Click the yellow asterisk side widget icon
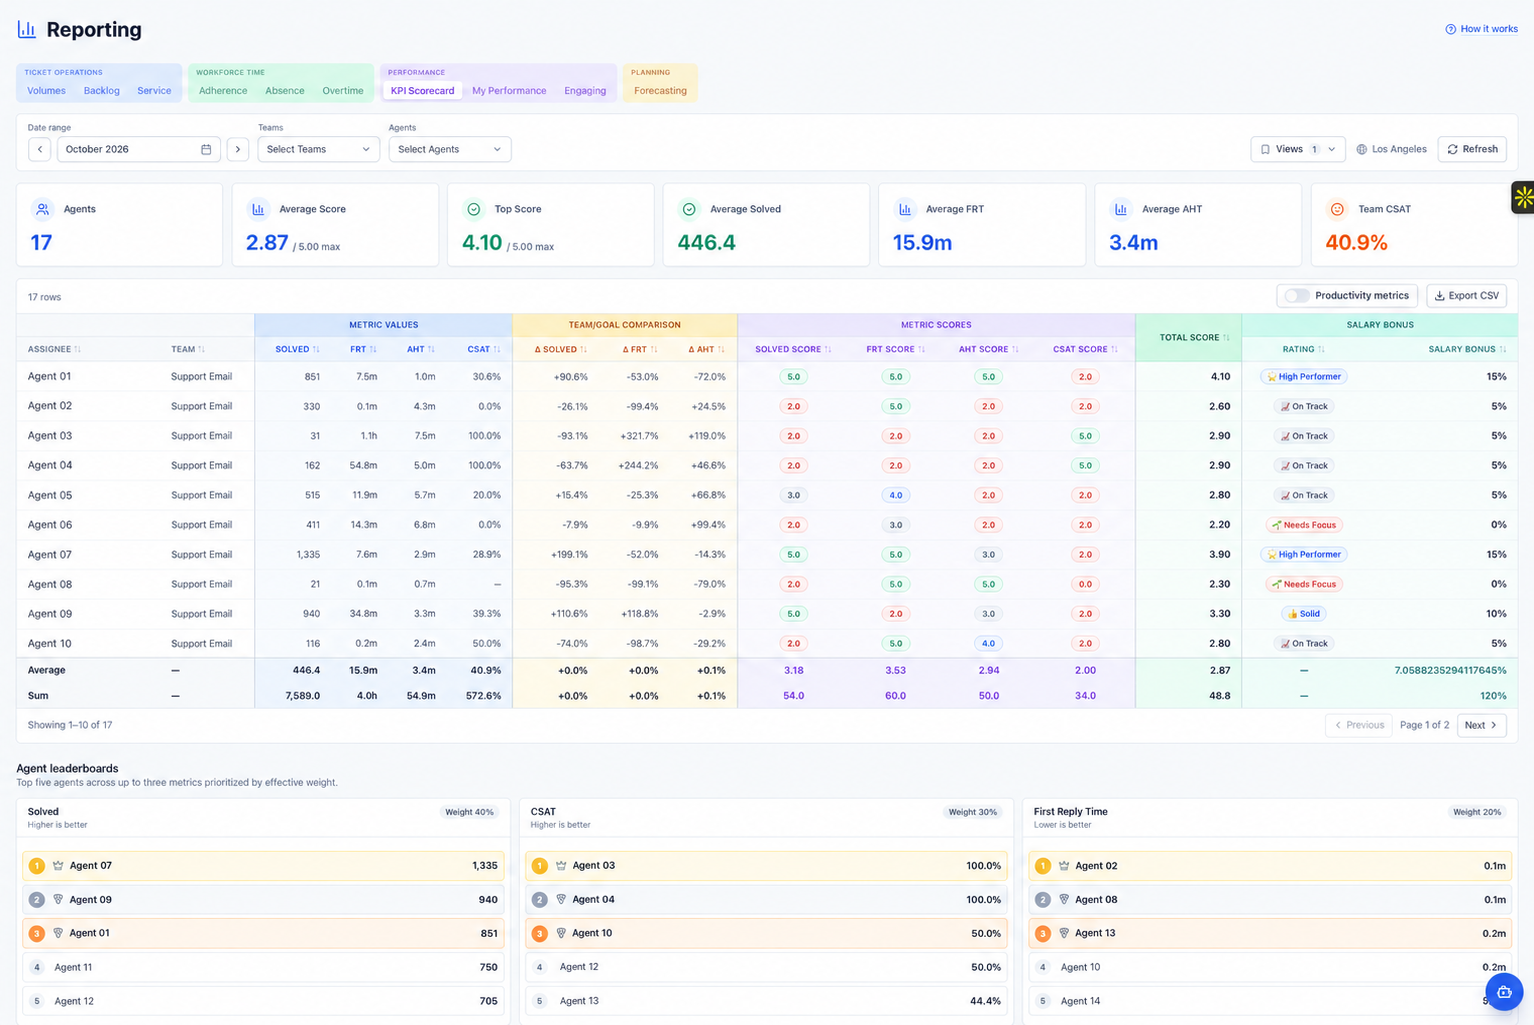 1522,198
